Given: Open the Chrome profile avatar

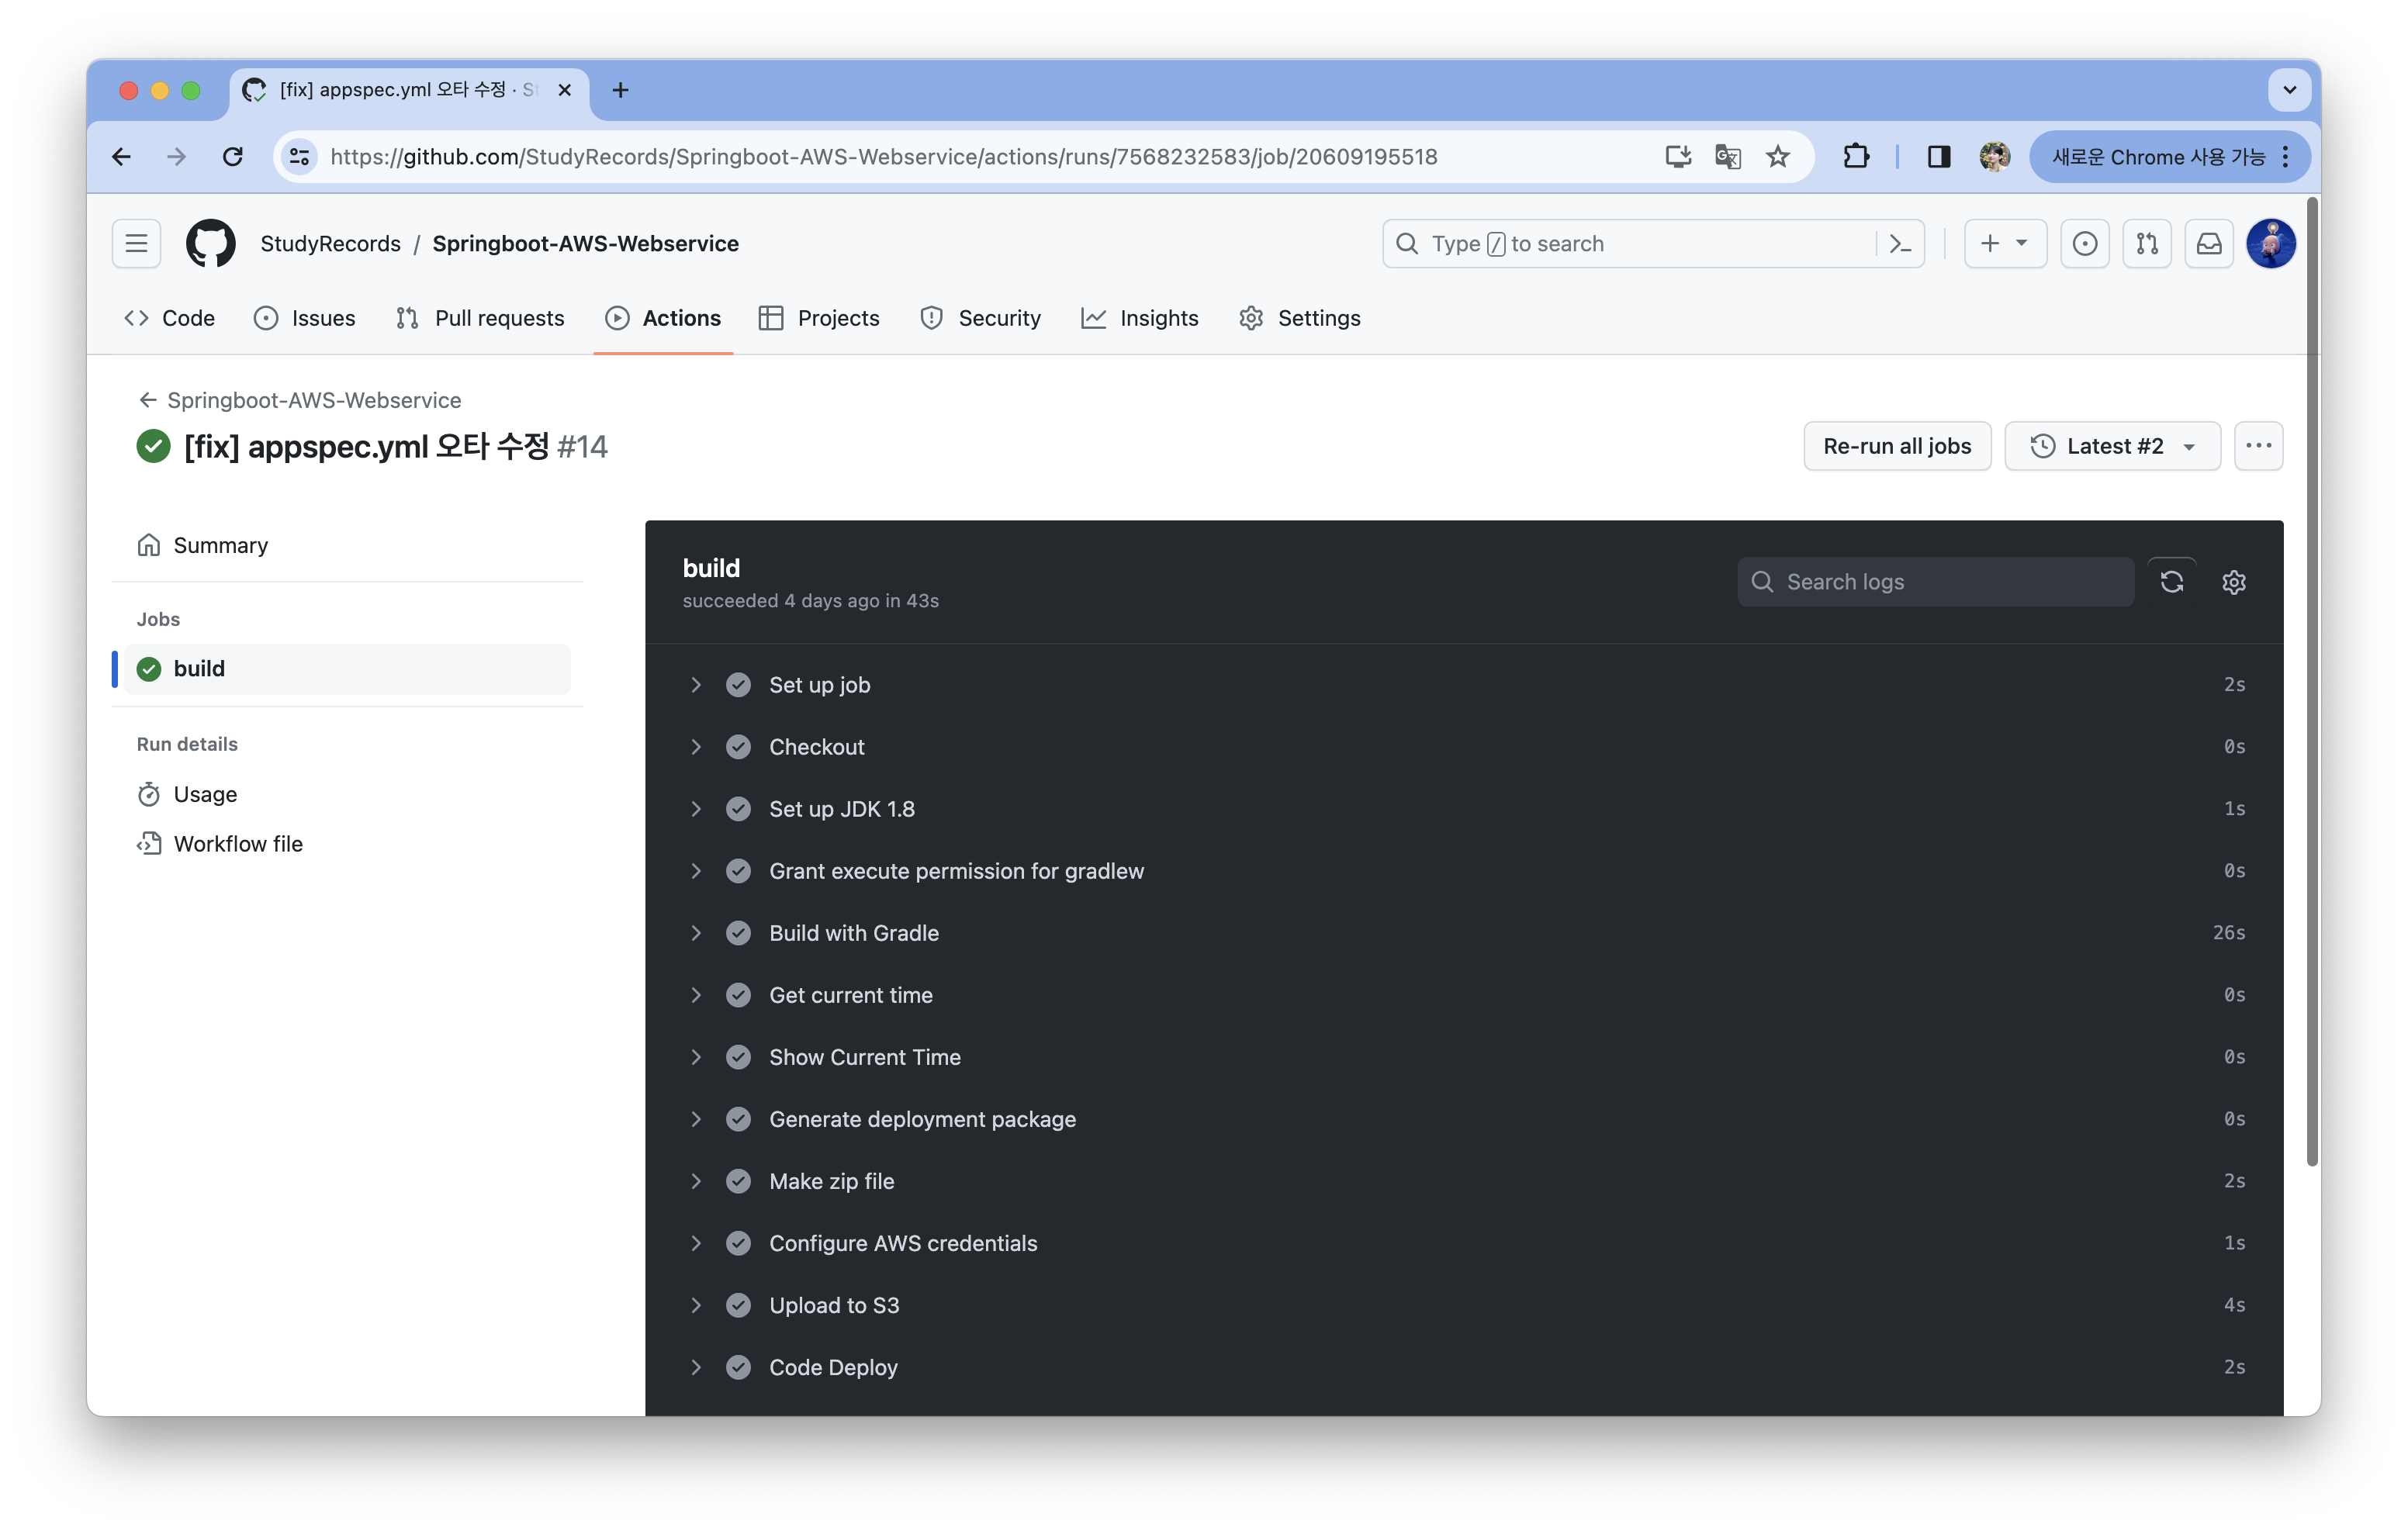Looking at the screenshot, I should pos(1994,156).
